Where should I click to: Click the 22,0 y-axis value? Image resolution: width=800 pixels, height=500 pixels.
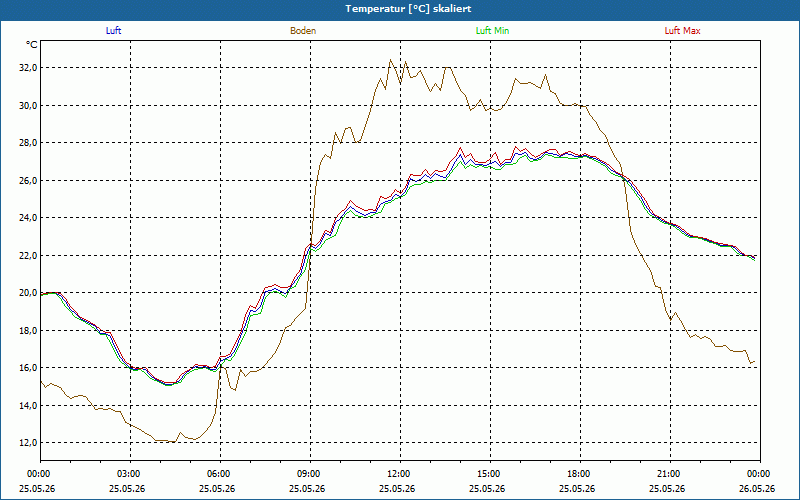(x=28, y=256)
